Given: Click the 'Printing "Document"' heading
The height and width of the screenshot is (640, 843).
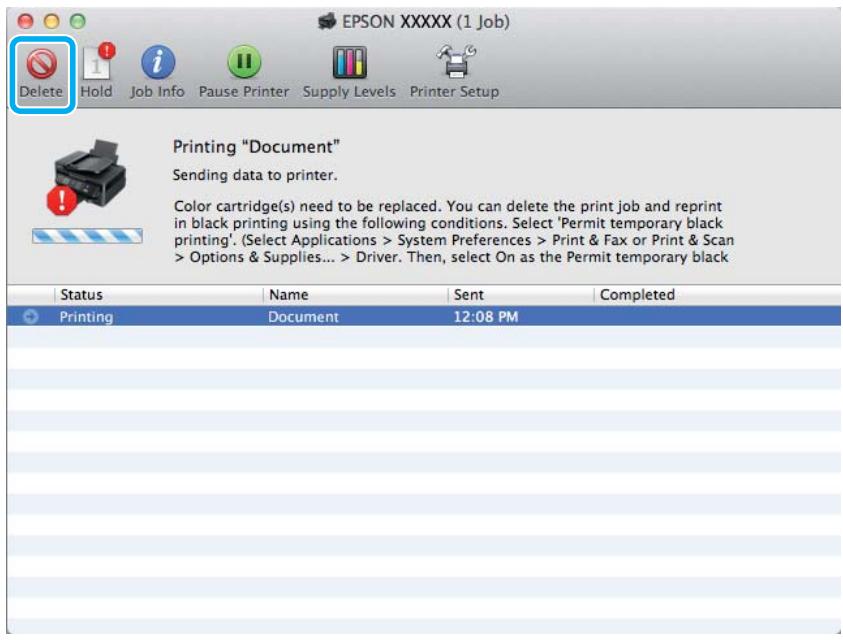Looking at the screenshot, I should [x=256, y=147].
